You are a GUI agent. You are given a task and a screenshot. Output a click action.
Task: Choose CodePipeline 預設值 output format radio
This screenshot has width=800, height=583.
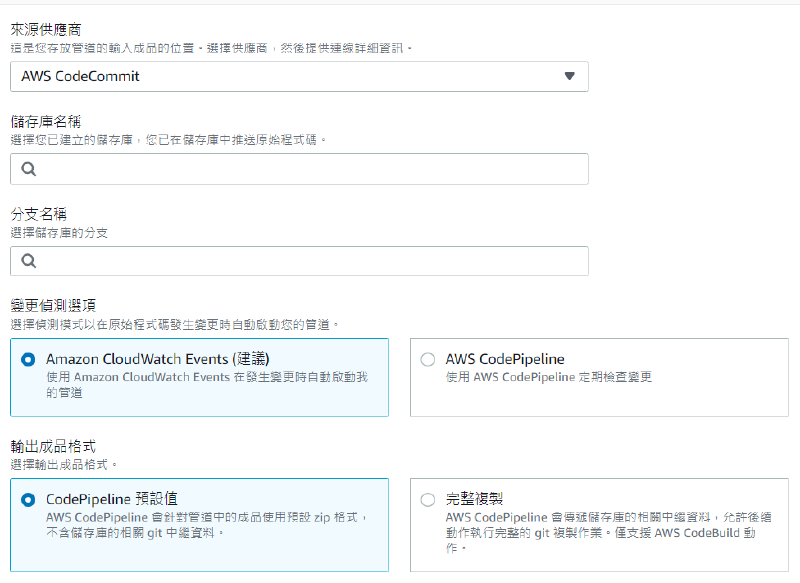click(x=30, y=498)
